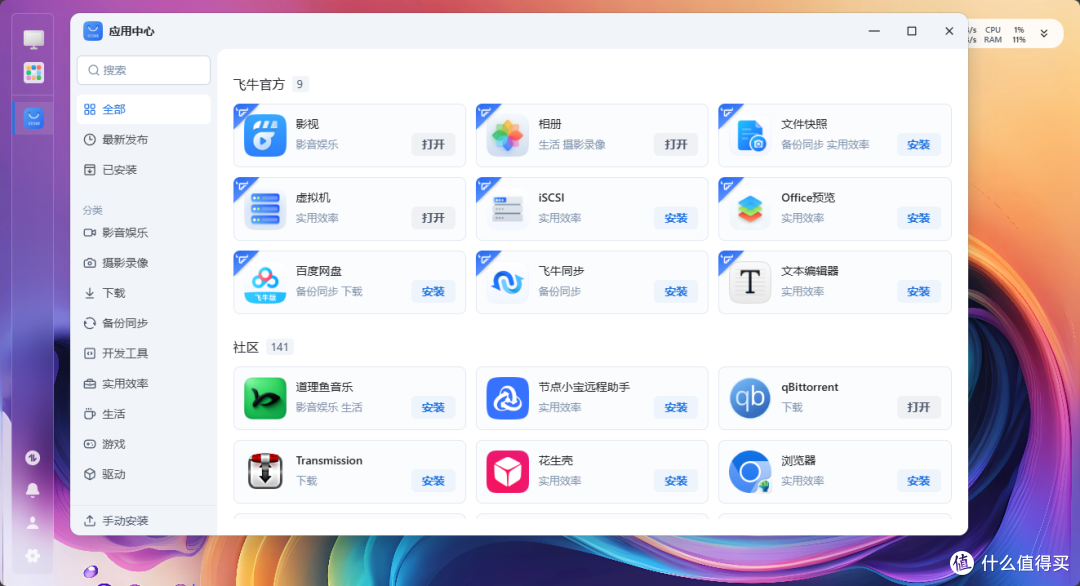Install 文本编辑器 app

pos(918,292)
